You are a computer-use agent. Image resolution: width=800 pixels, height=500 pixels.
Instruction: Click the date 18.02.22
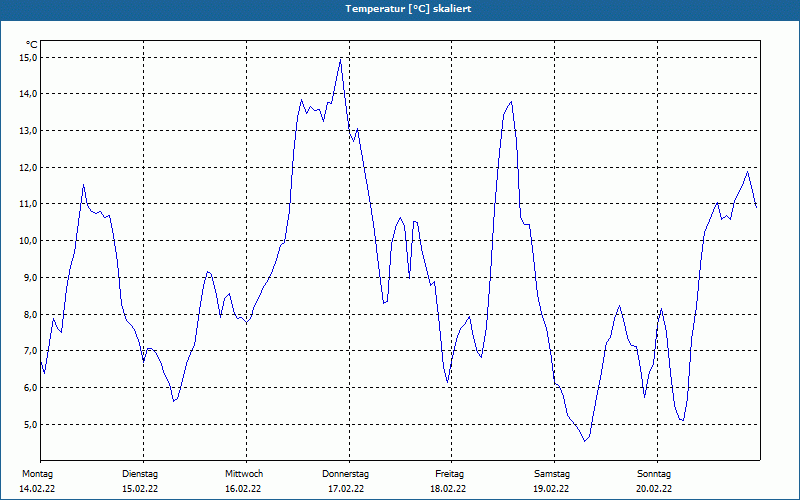click(x=448, y=489)
